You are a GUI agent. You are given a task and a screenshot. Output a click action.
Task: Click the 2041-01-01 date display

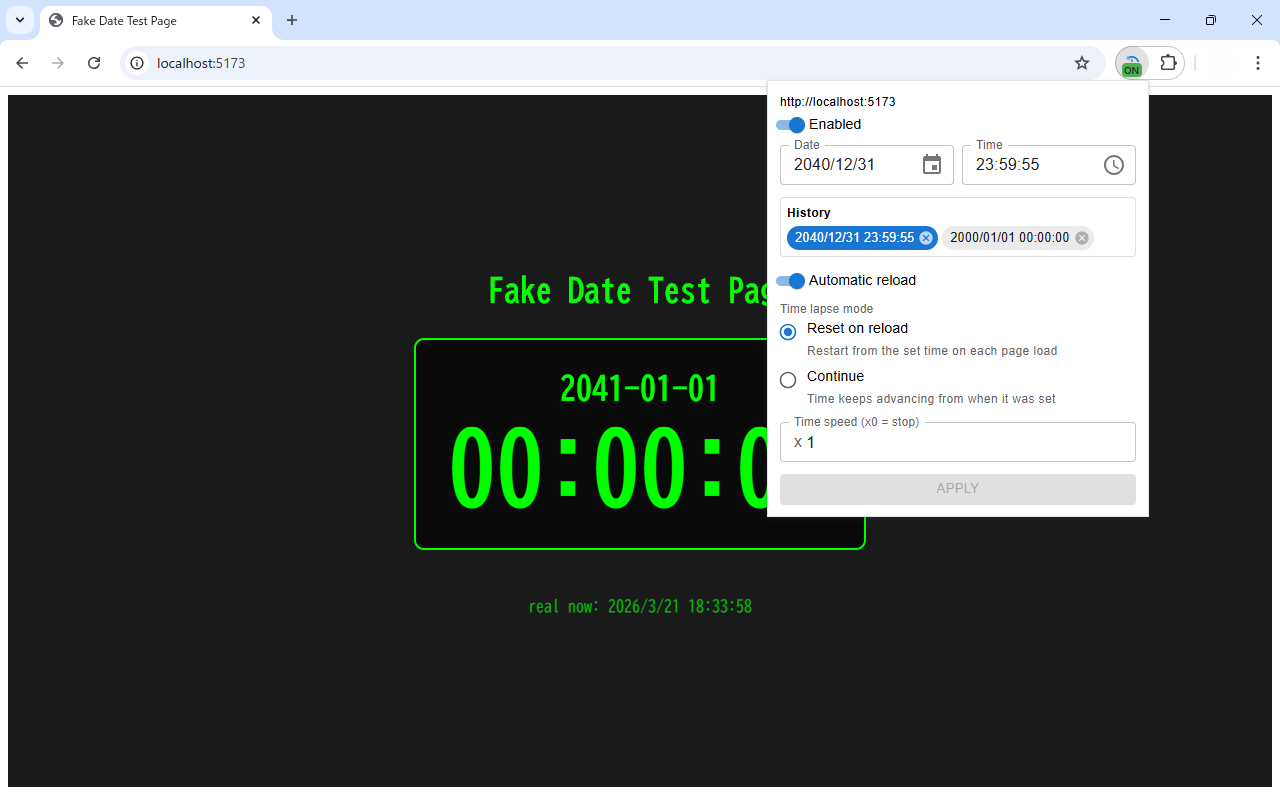[x=640, y=388]
